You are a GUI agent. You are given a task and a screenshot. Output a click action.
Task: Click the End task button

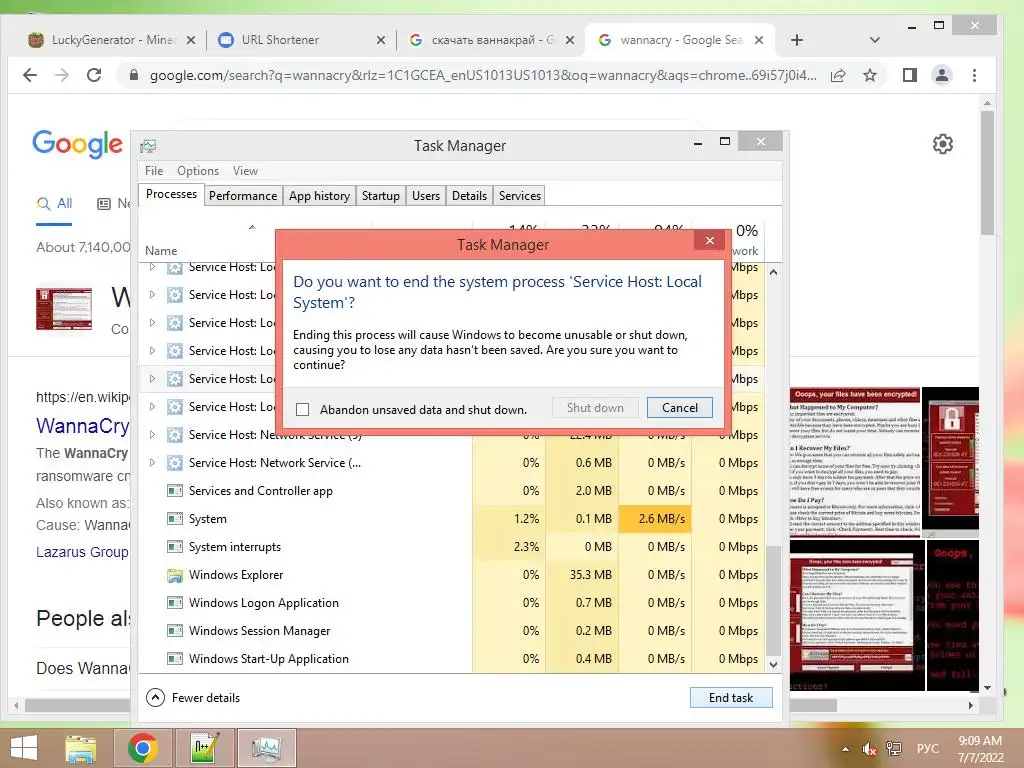click(x=731, y=697)
